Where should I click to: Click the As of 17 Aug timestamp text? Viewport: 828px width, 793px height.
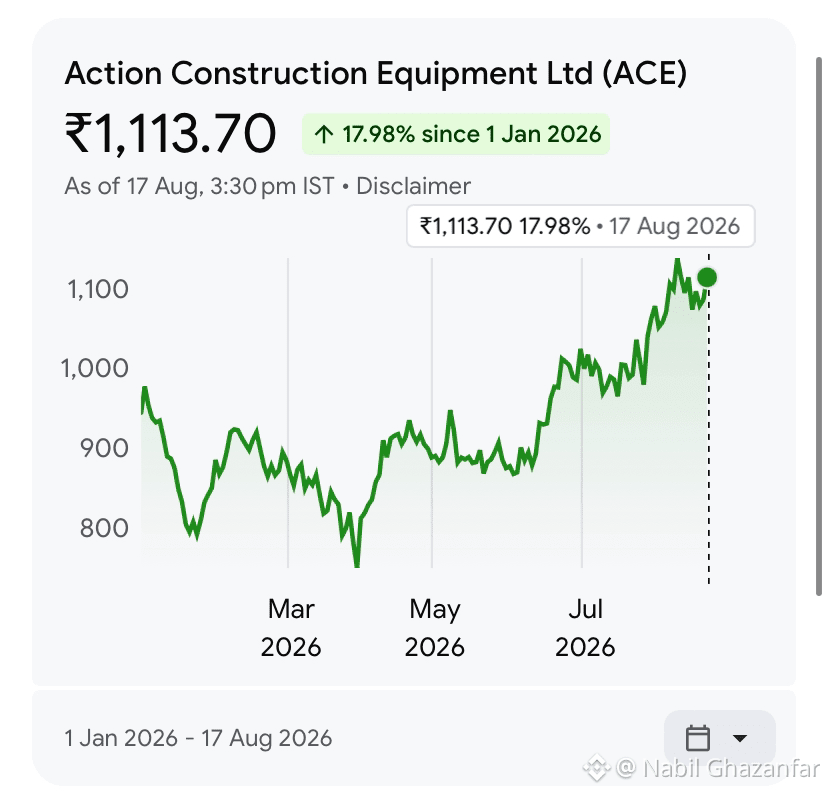(200, 186)
